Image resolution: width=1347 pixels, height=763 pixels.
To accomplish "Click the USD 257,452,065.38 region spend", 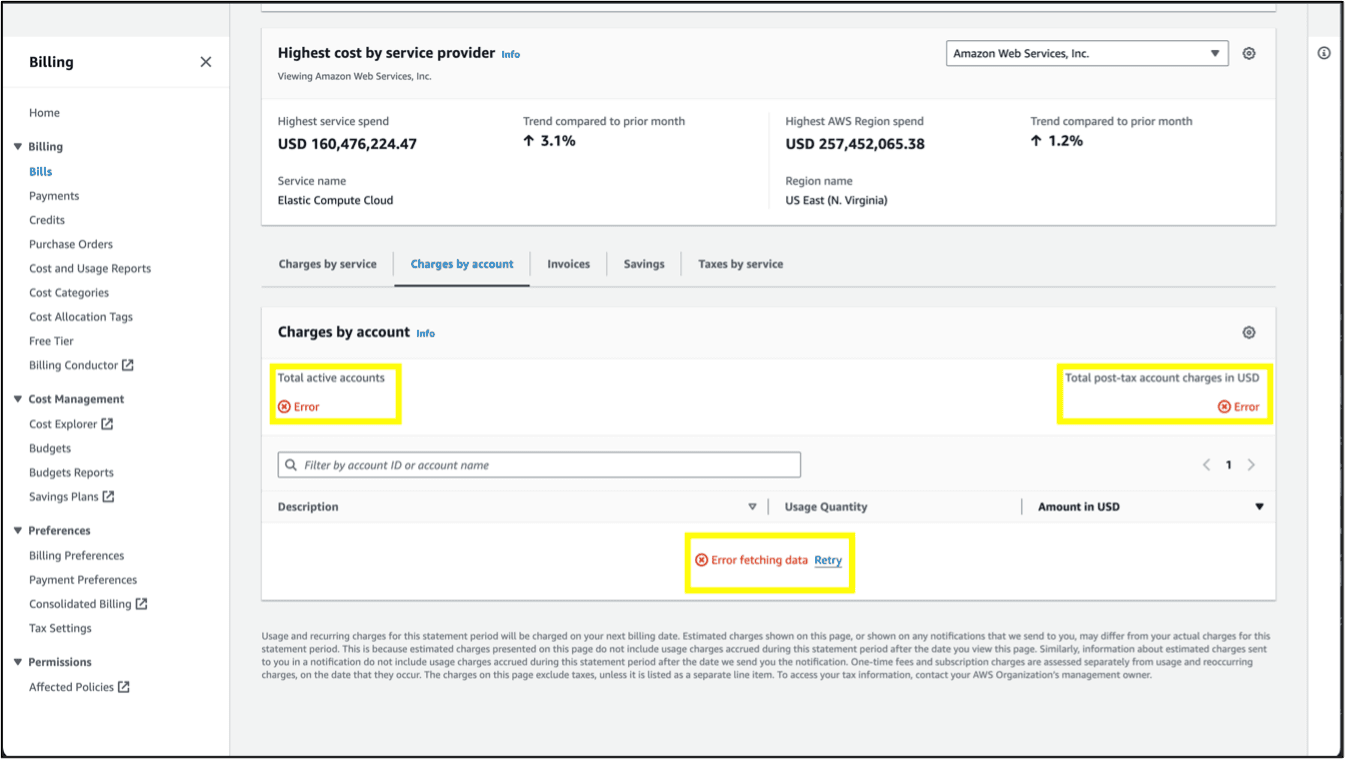I will (x=855, y=144).
